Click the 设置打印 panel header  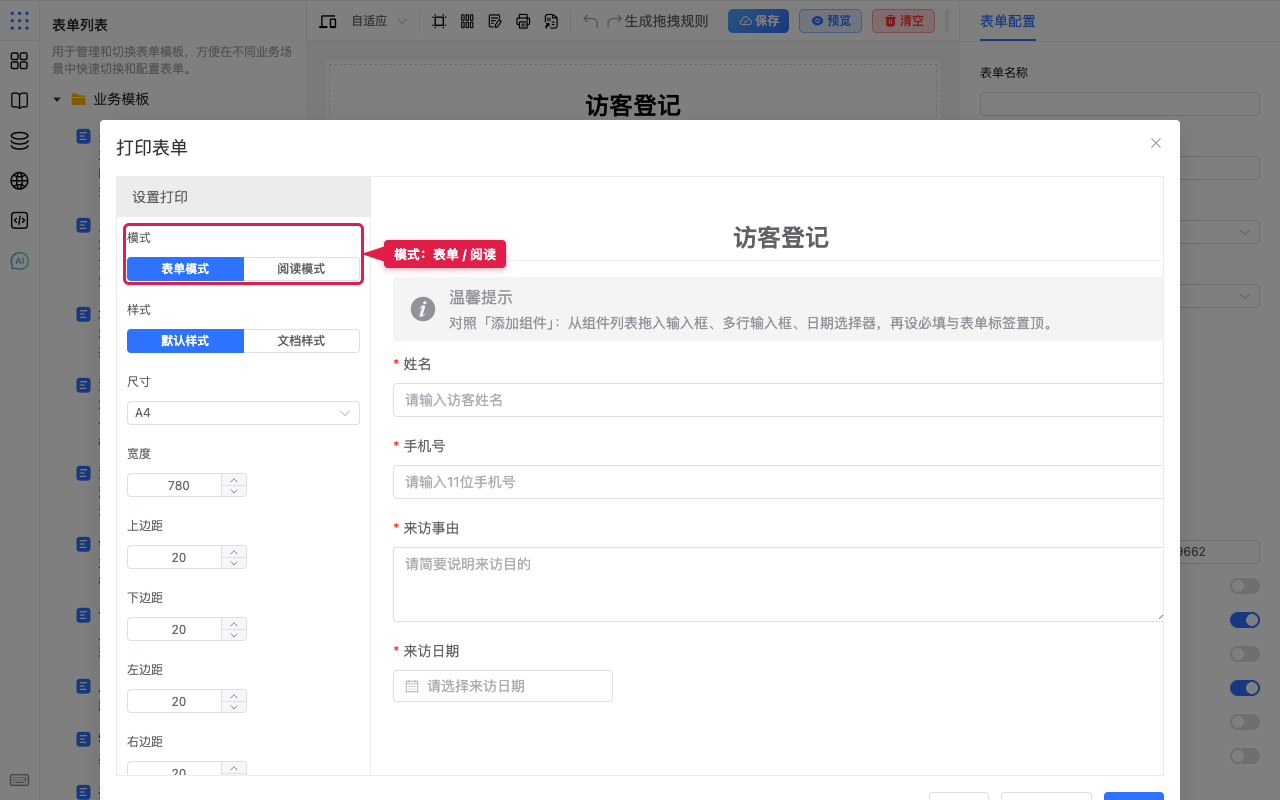click(x=243, y=197)
